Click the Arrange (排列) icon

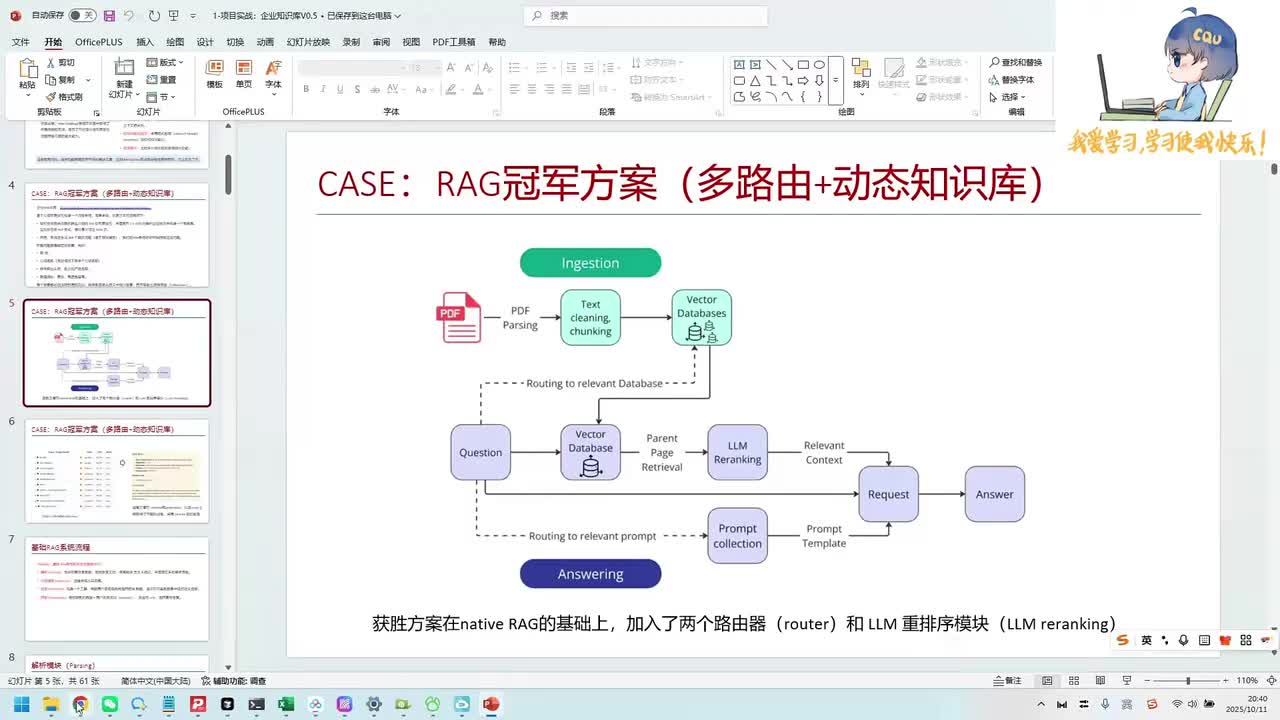click(x=861, y=68)
